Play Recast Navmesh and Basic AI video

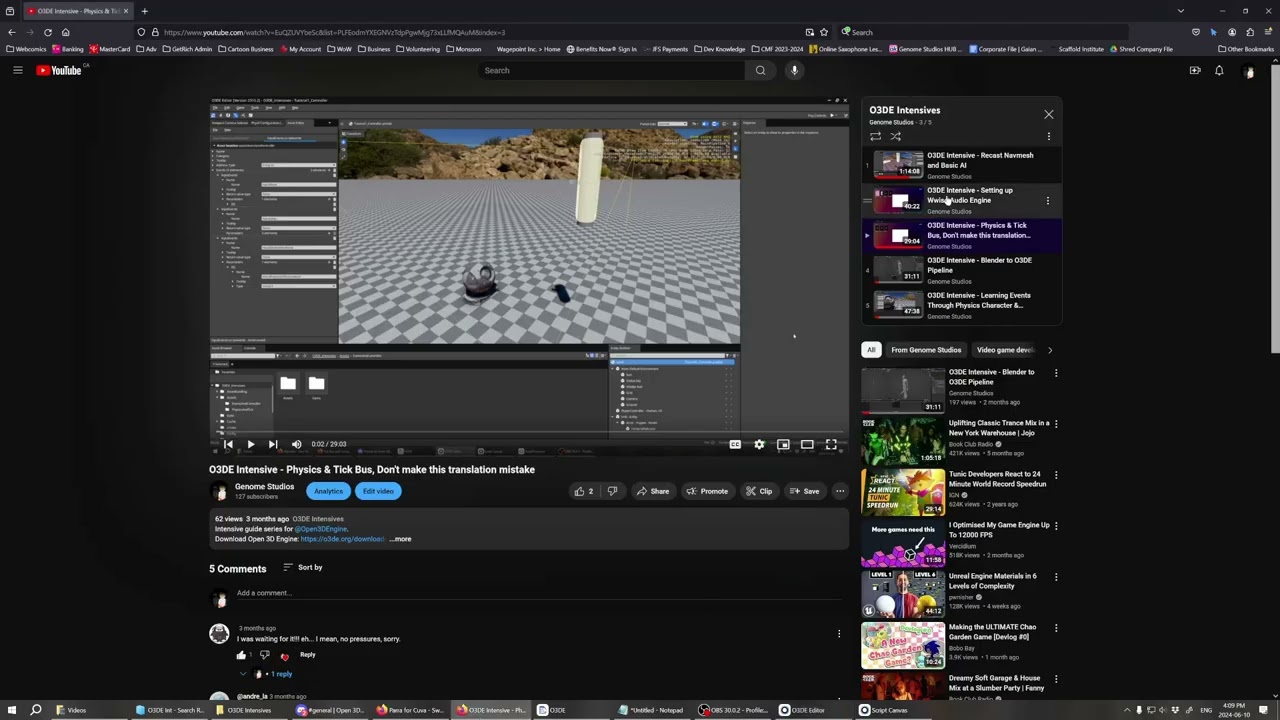click(961, 165)
